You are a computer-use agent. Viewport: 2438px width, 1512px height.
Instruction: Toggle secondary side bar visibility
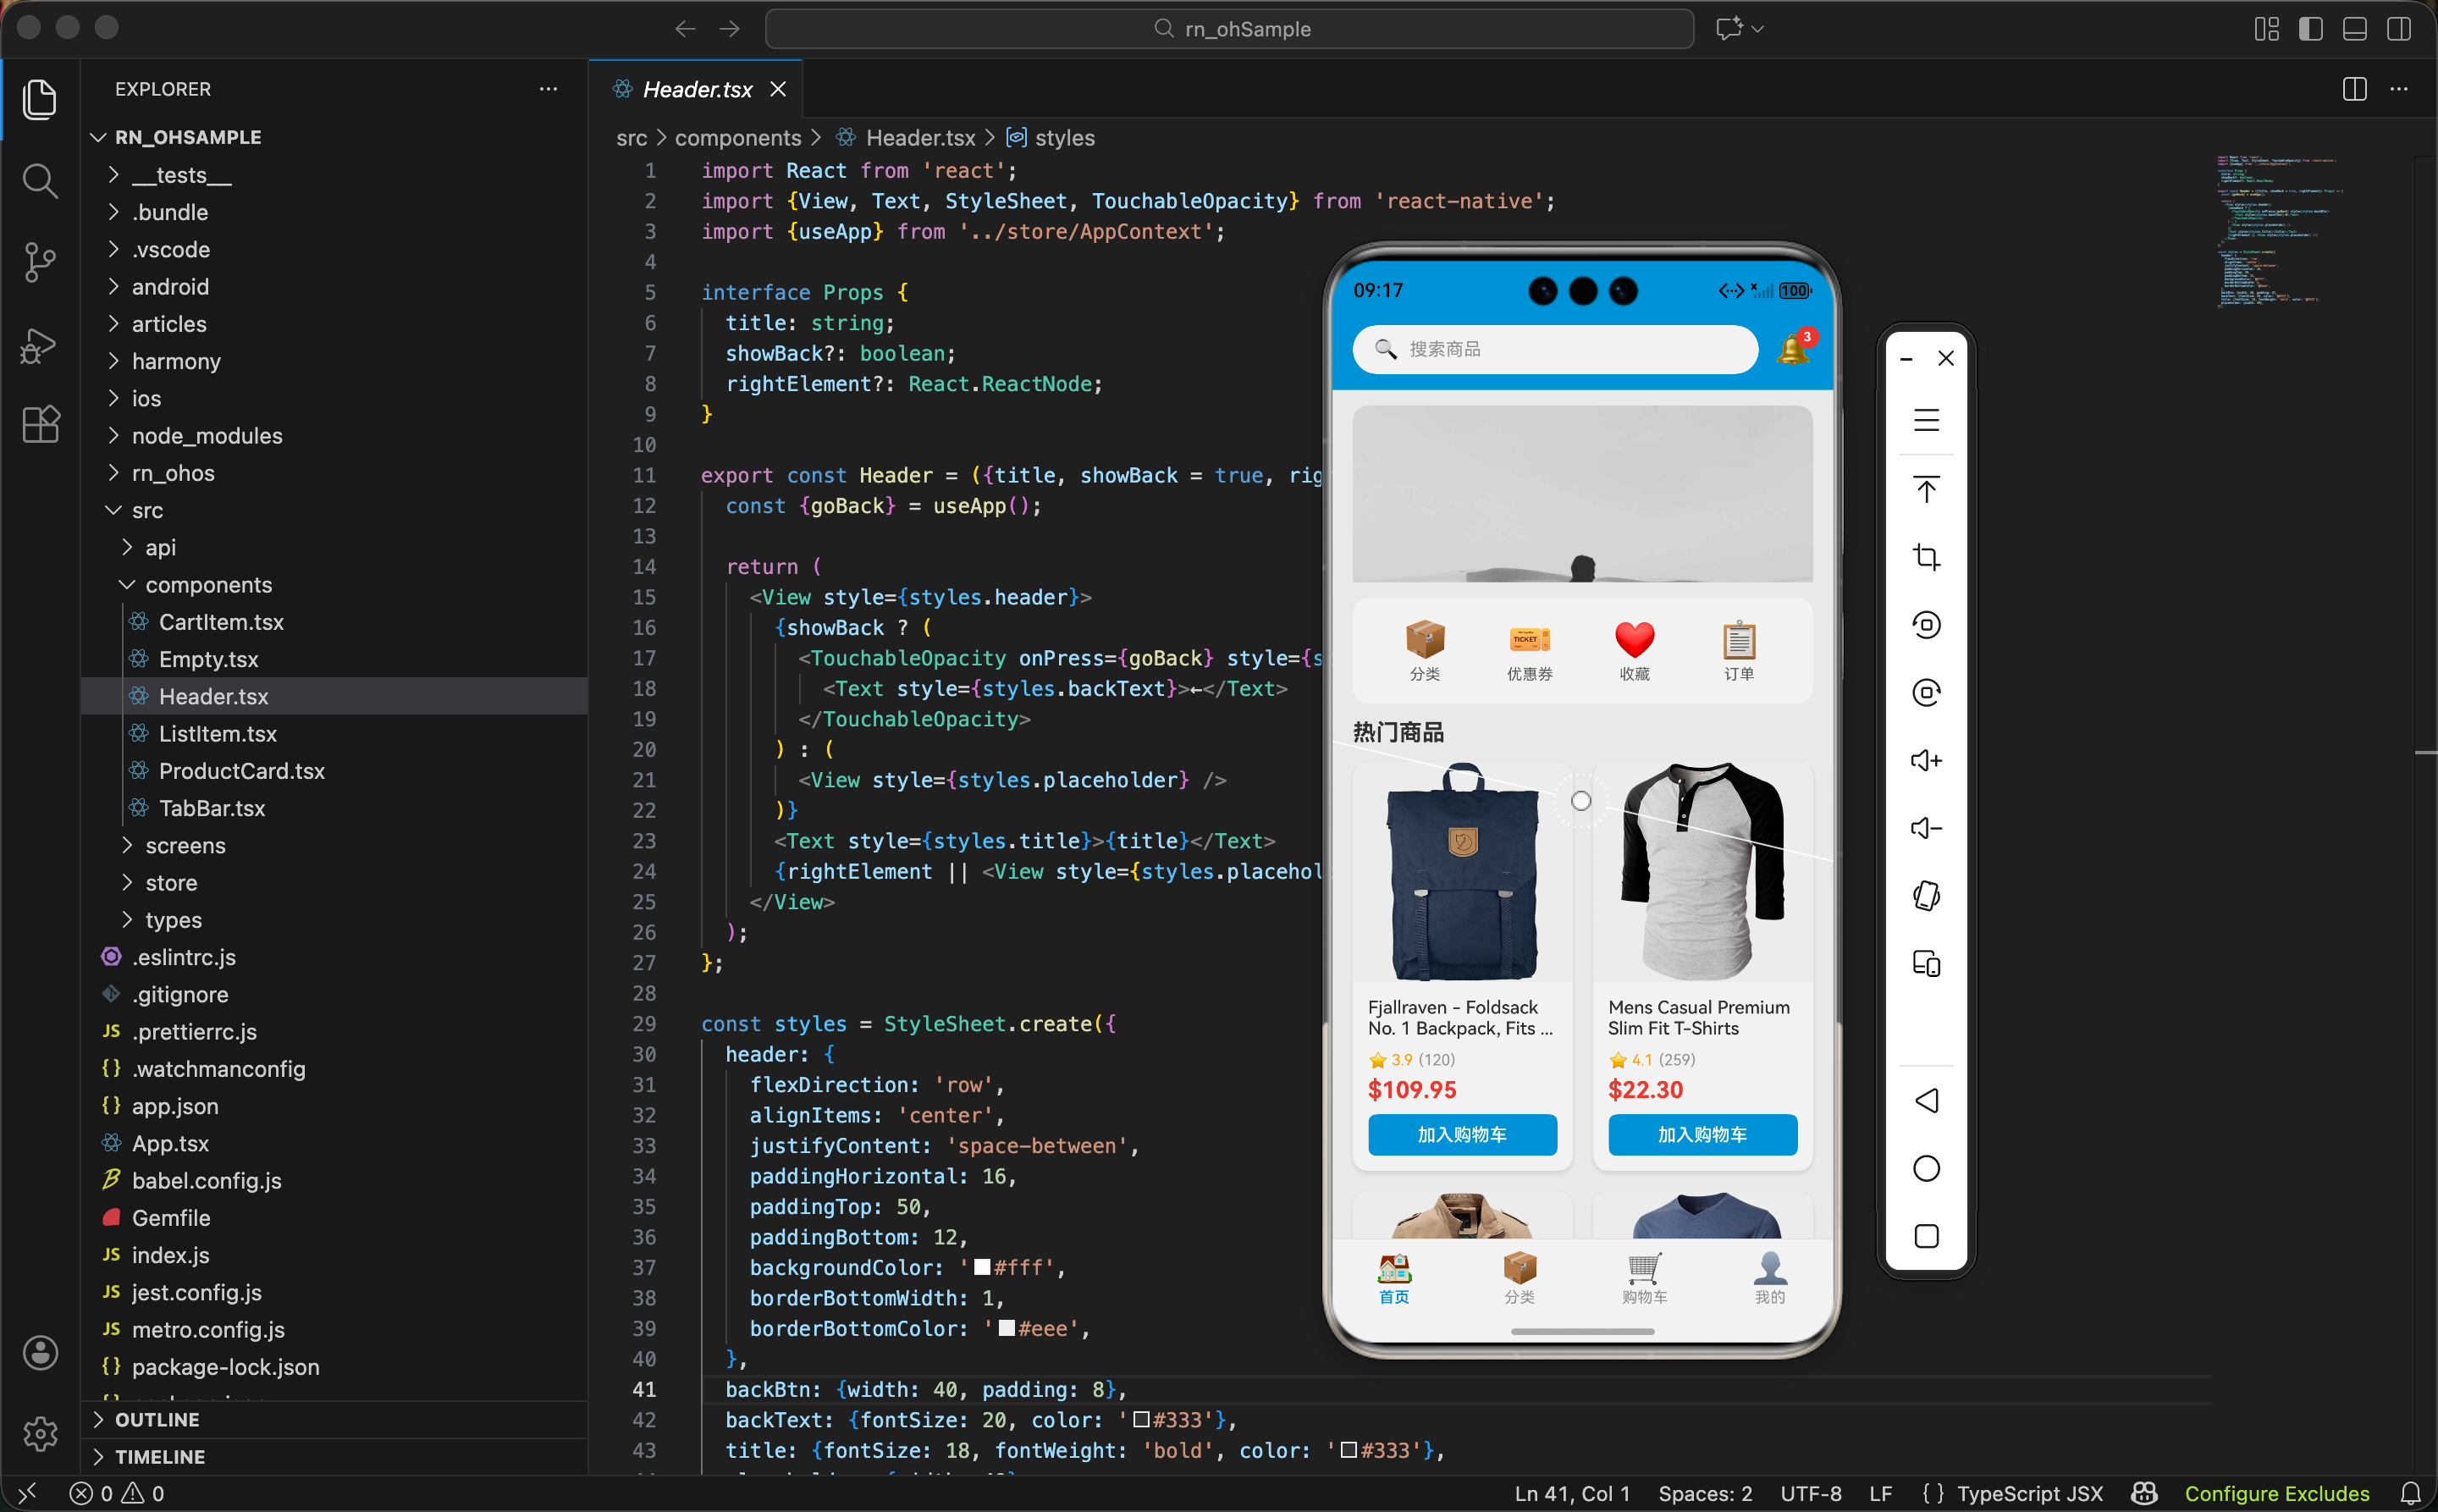(2398, 29)
